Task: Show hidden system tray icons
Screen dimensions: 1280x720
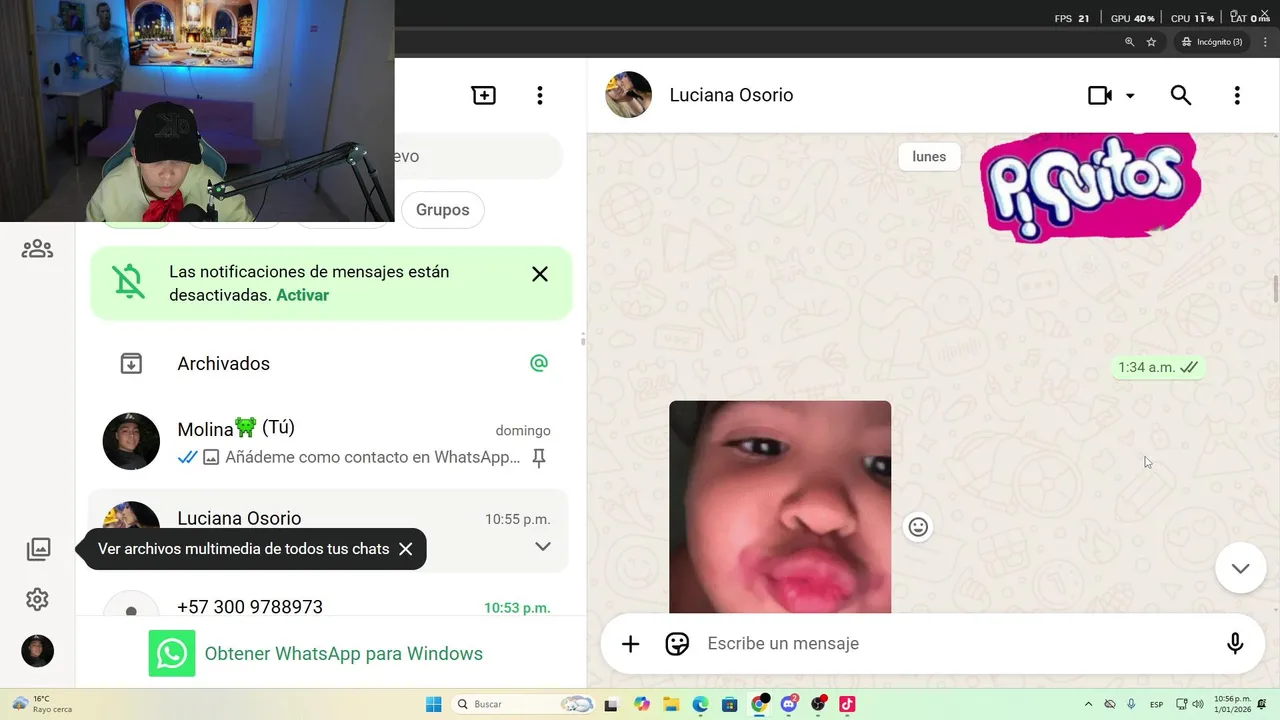Action: [x=1088, y=704]
